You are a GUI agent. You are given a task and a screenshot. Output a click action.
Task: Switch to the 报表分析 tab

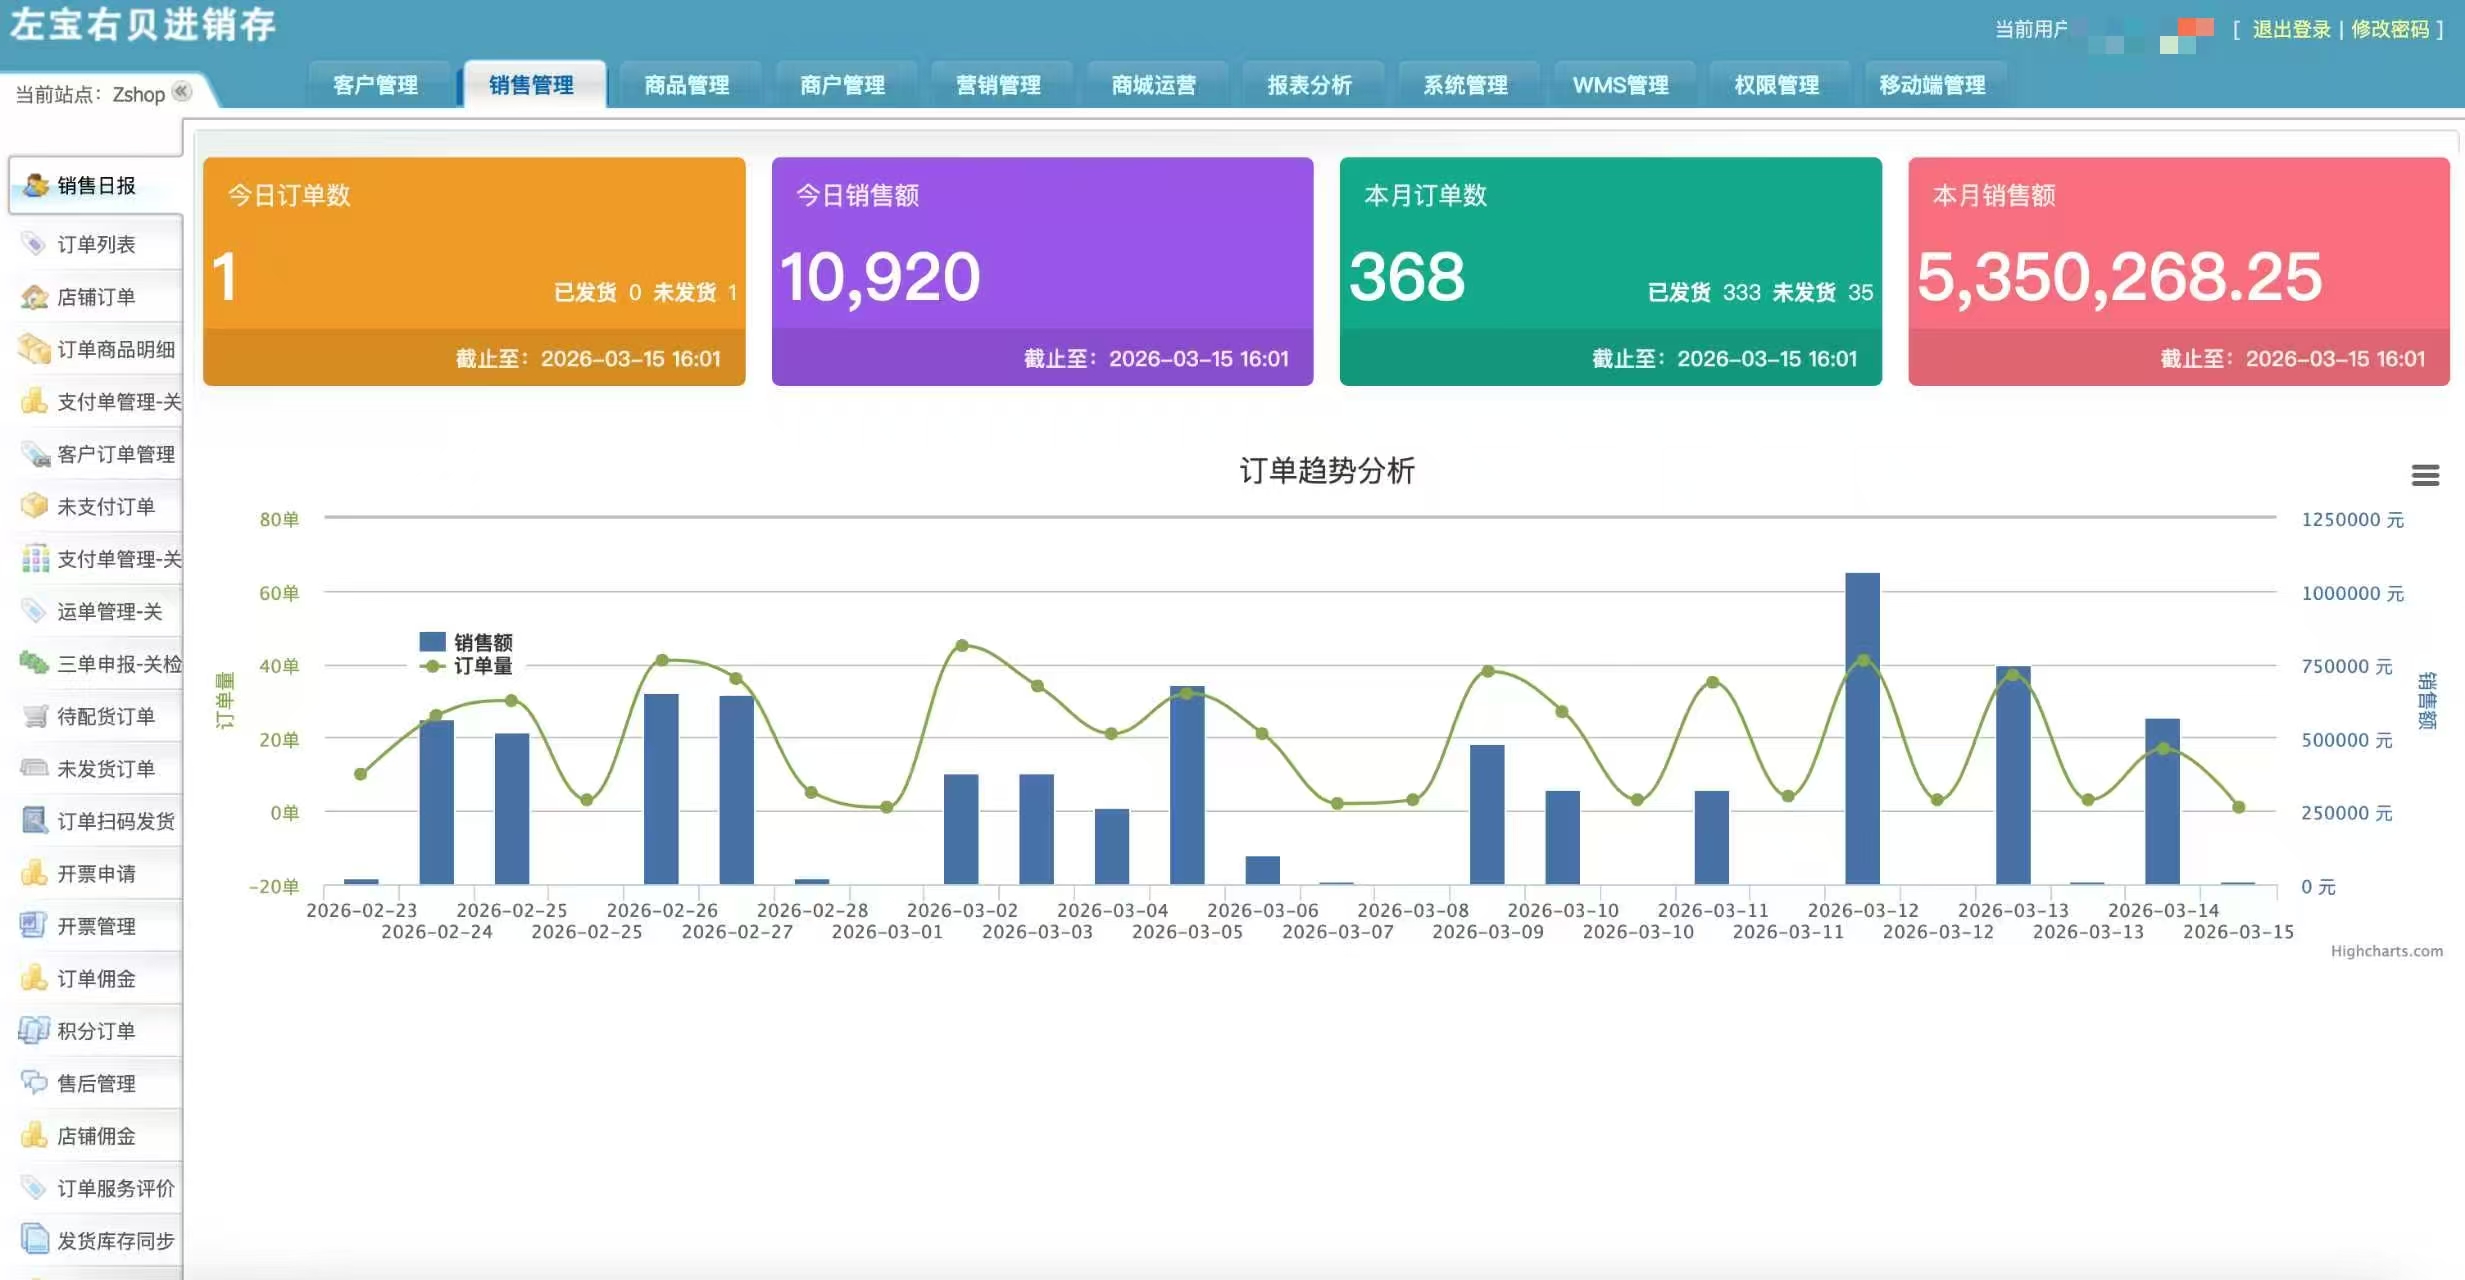(x=1310, y=85)
